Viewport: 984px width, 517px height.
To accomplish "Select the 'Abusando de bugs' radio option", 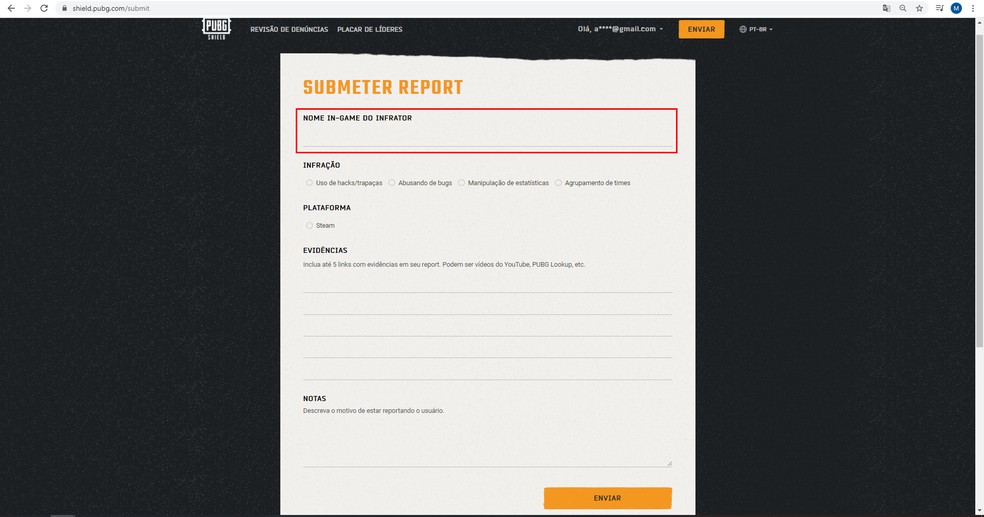I will tap(392, 183).
